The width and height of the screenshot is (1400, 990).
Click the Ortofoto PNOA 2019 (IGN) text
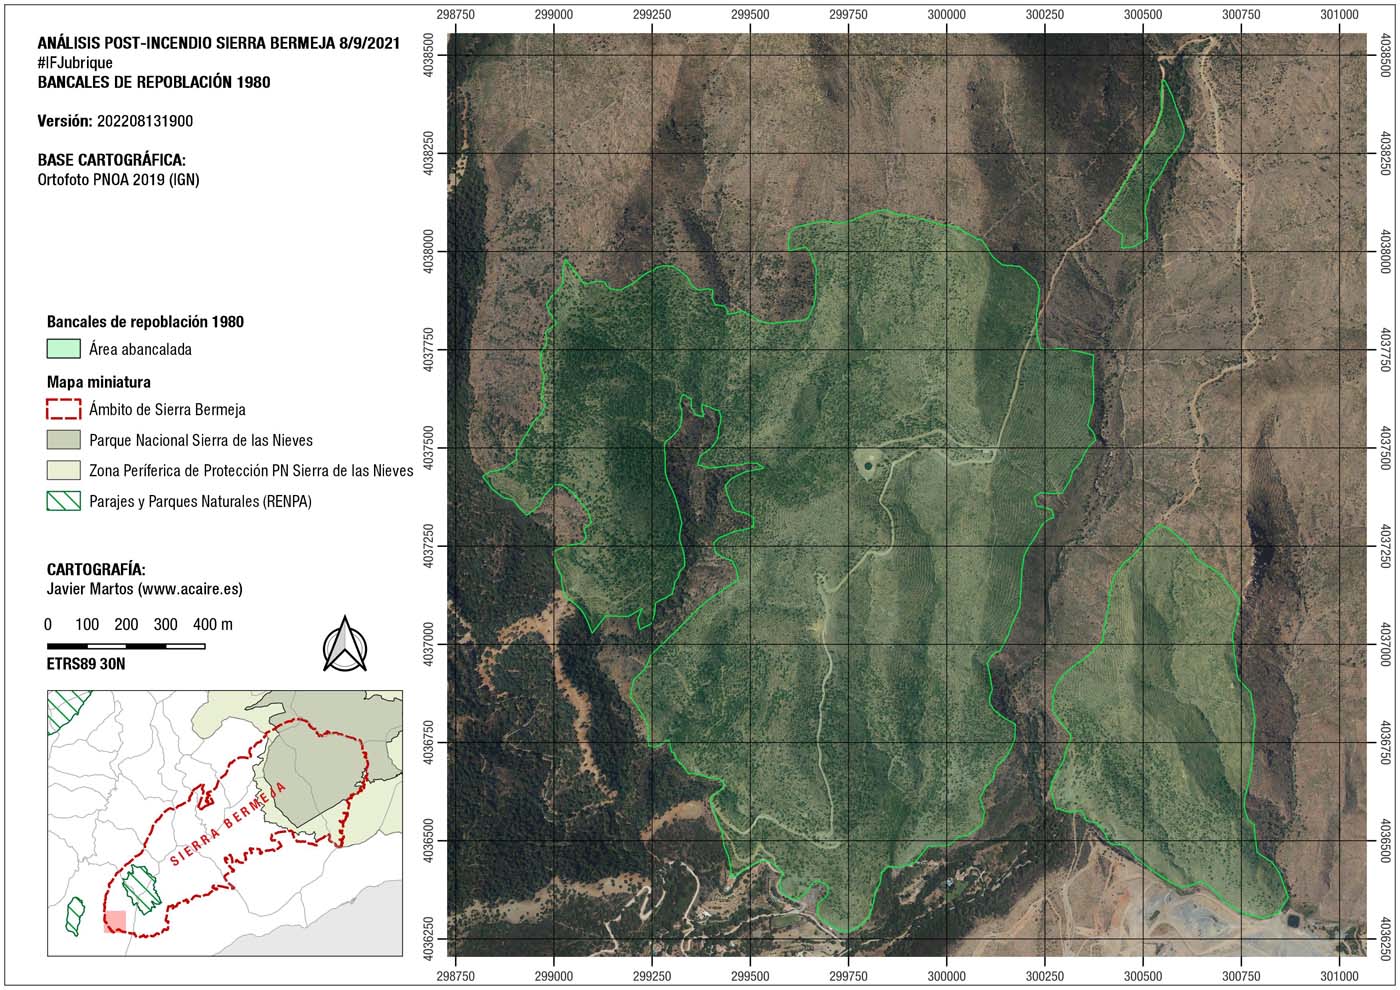(118, 180)
